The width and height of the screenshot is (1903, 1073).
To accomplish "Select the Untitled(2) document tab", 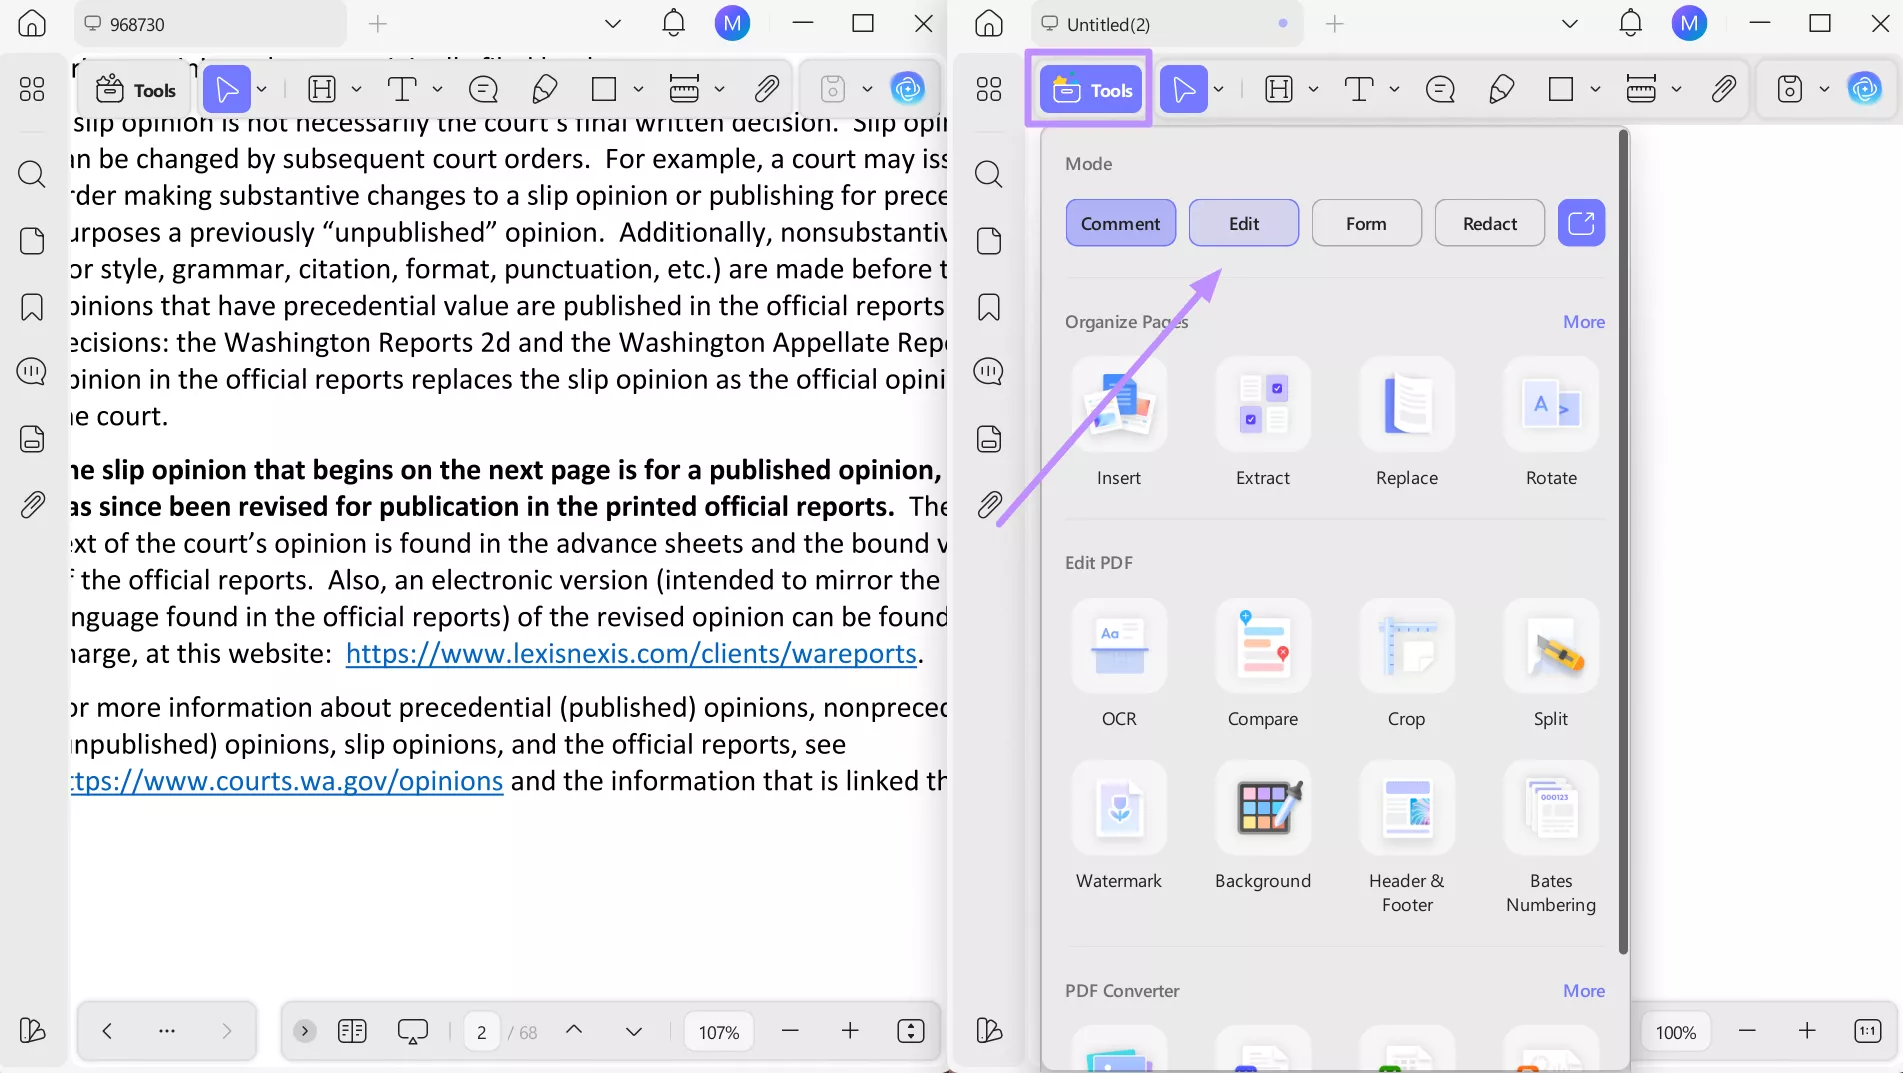I will click(x=1167, y=24).
